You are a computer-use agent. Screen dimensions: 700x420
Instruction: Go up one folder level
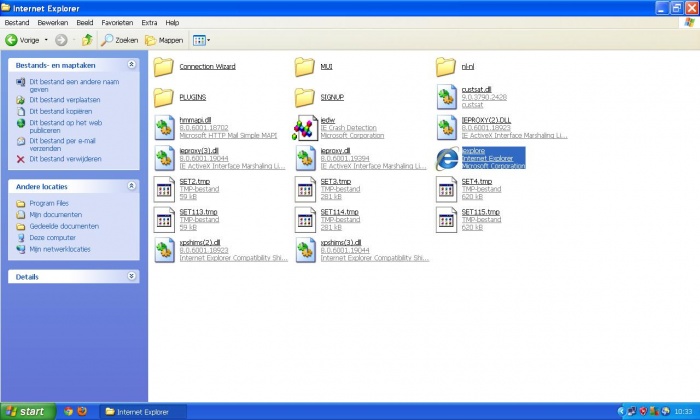click(x=87, y=40)
